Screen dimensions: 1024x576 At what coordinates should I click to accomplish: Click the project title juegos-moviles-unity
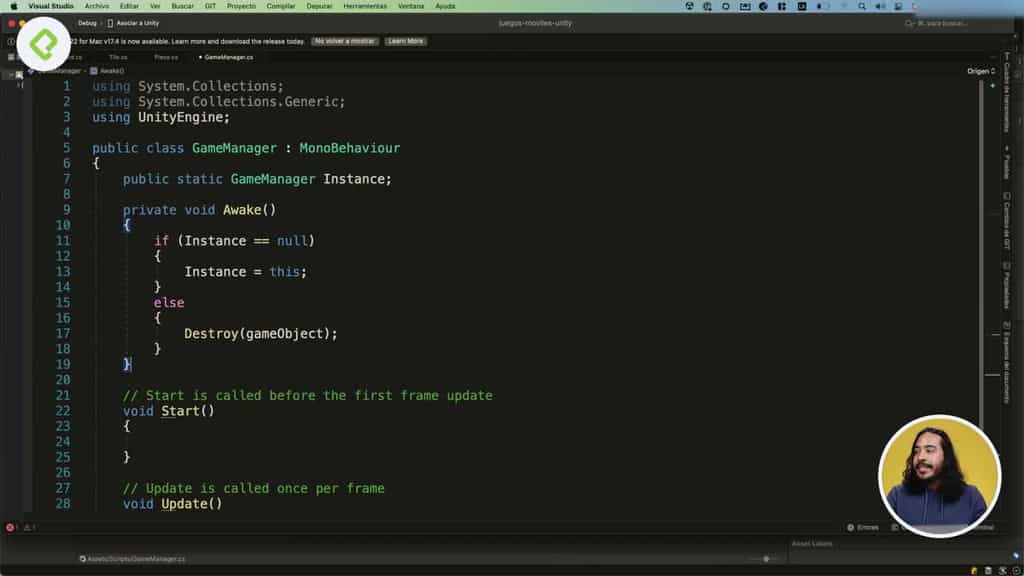535,23
